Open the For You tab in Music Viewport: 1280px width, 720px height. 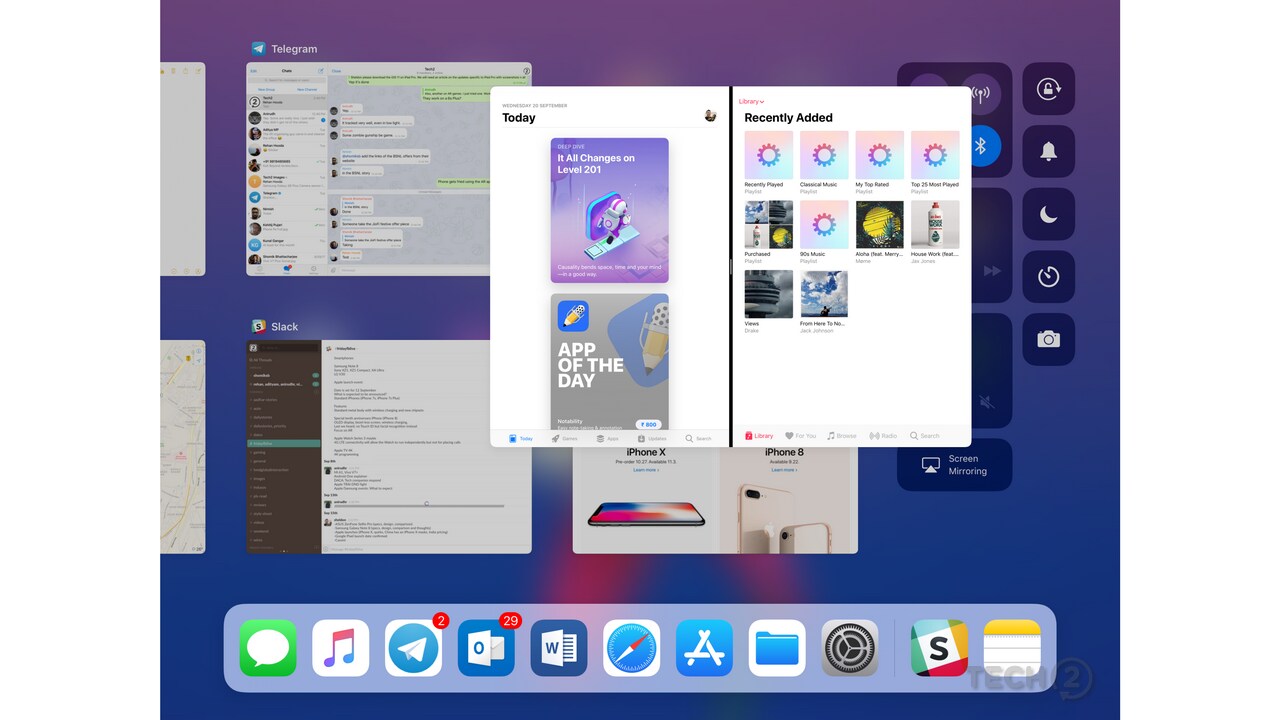pos(801,436)
